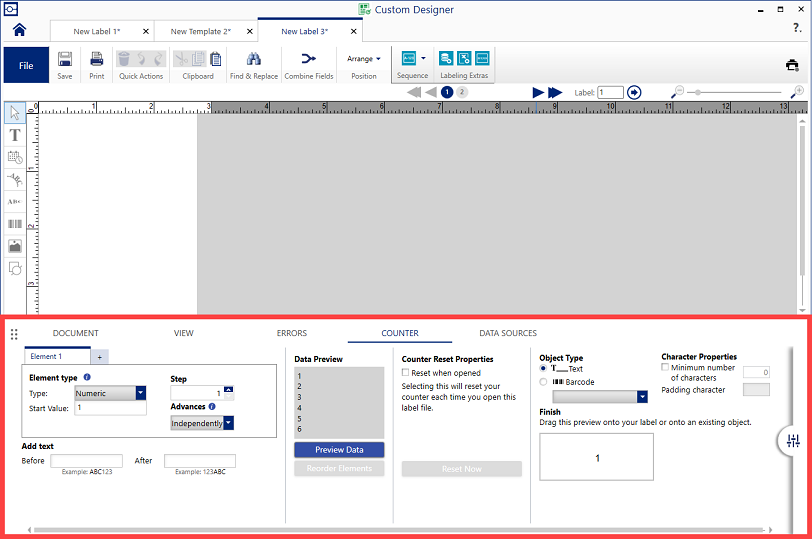Expand the Advances Independently dropdown
The image size is (812, 539).
229,423
